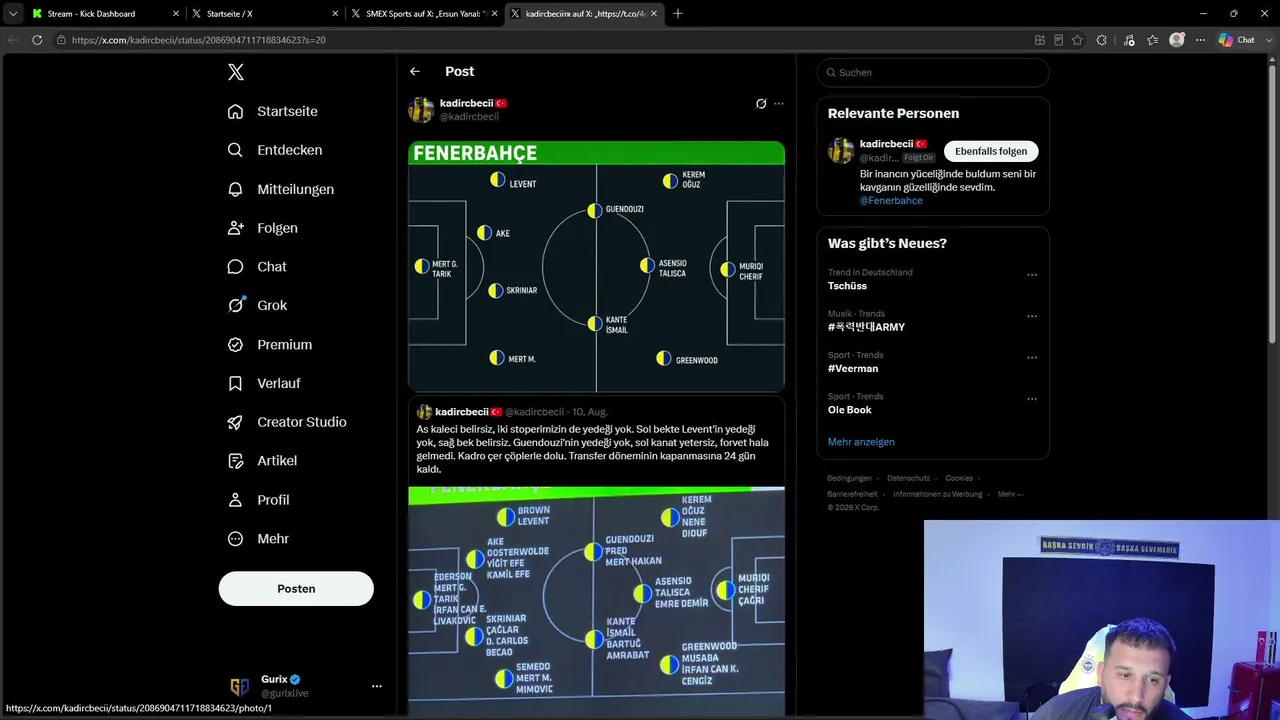The width and height of the screenshot is (1280, 720).
Task: Reload the page with the refresh icon
Action: pos(37,40)
